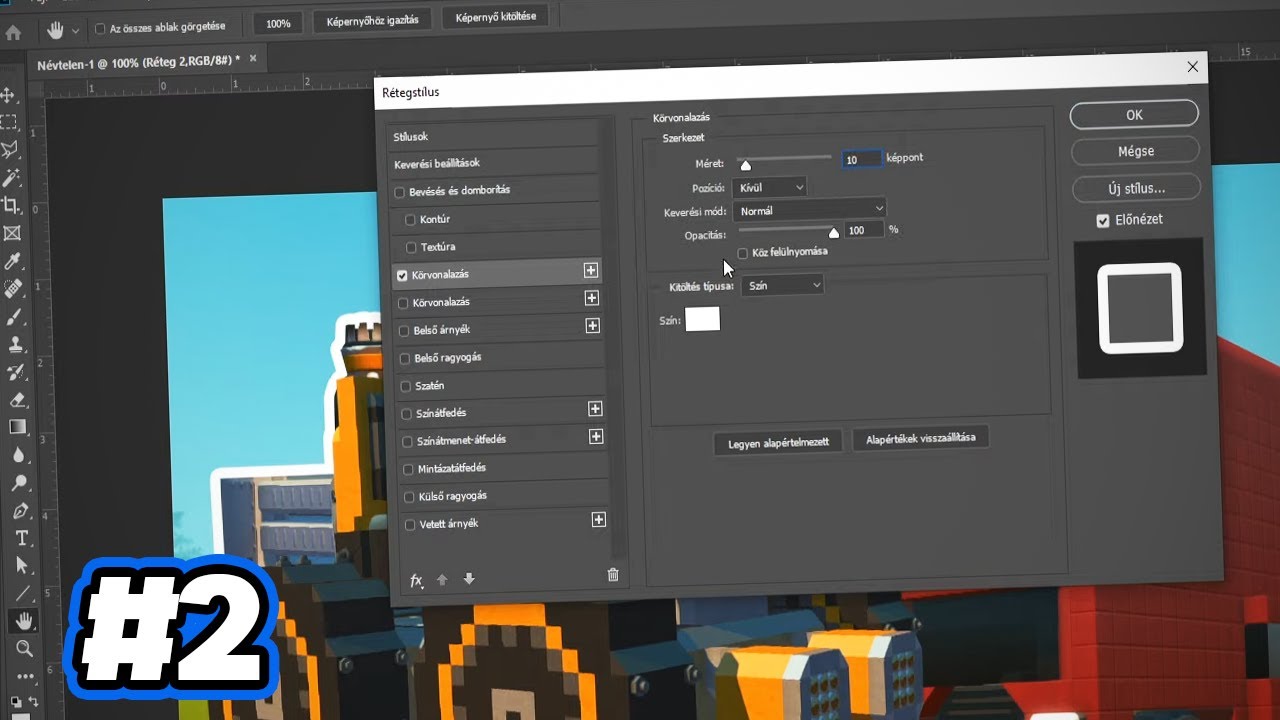Select the Gradient tool

pos(18,428)
